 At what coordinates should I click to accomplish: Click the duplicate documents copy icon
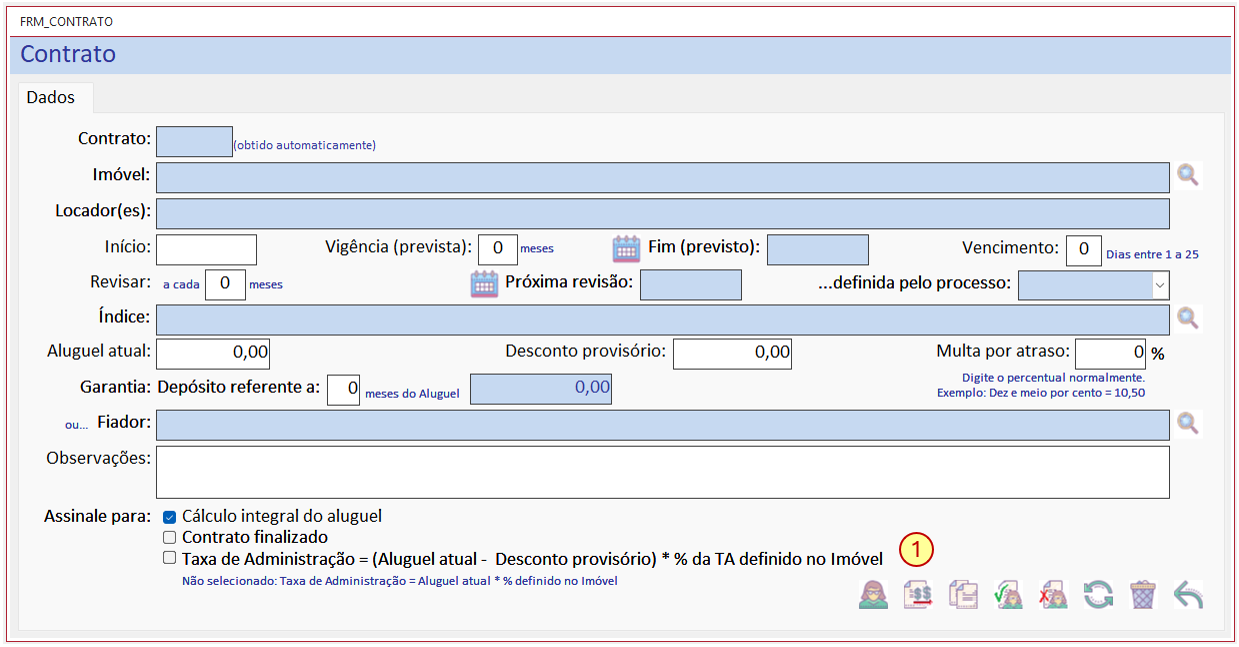[x=963, y=595]
